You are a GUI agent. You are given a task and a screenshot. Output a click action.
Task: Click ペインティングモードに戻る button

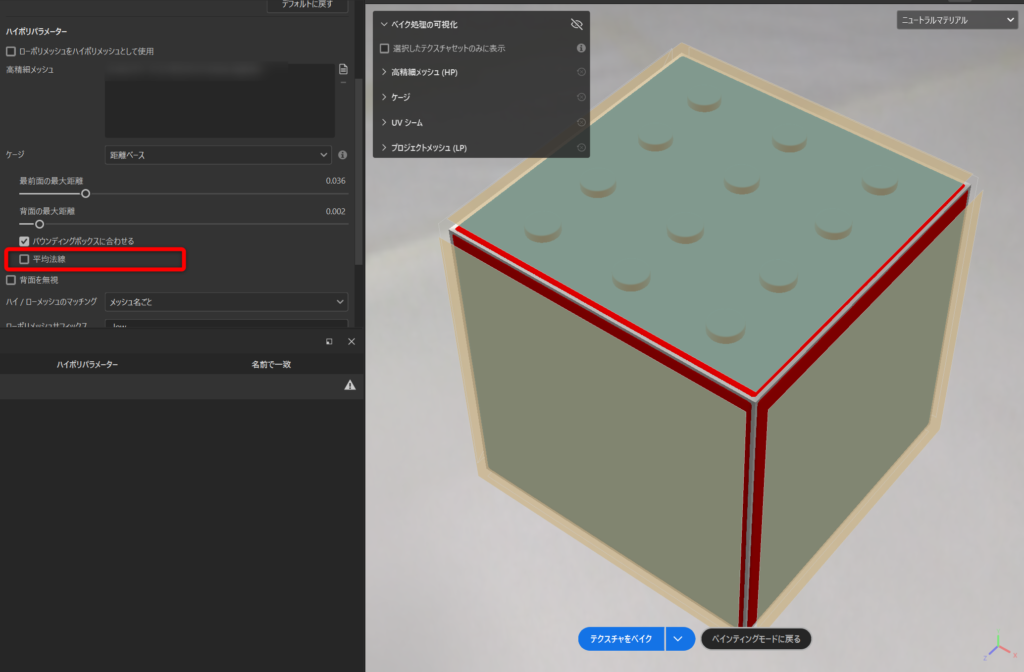coord(755,638)
